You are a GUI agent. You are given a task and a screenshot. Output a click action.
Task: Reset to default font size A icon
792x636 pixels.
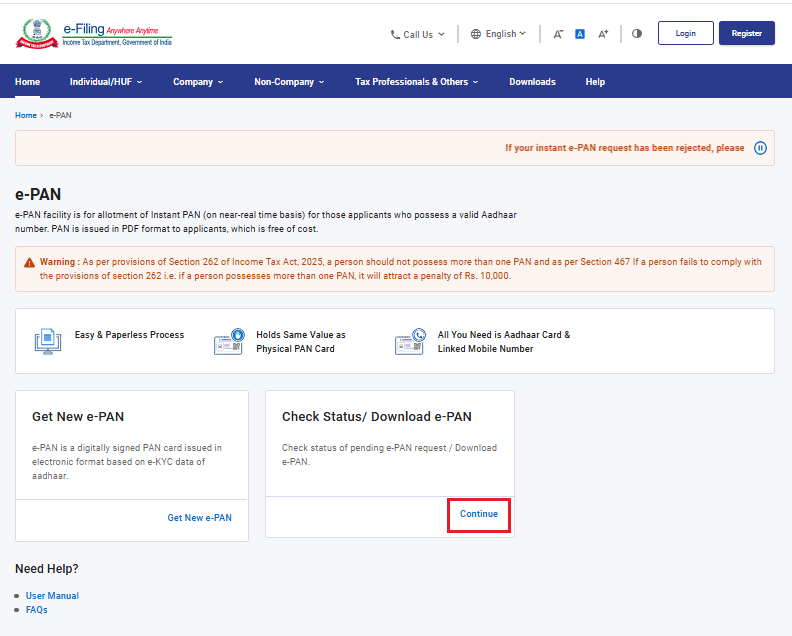pyautogui.click(x=580, y=34)
